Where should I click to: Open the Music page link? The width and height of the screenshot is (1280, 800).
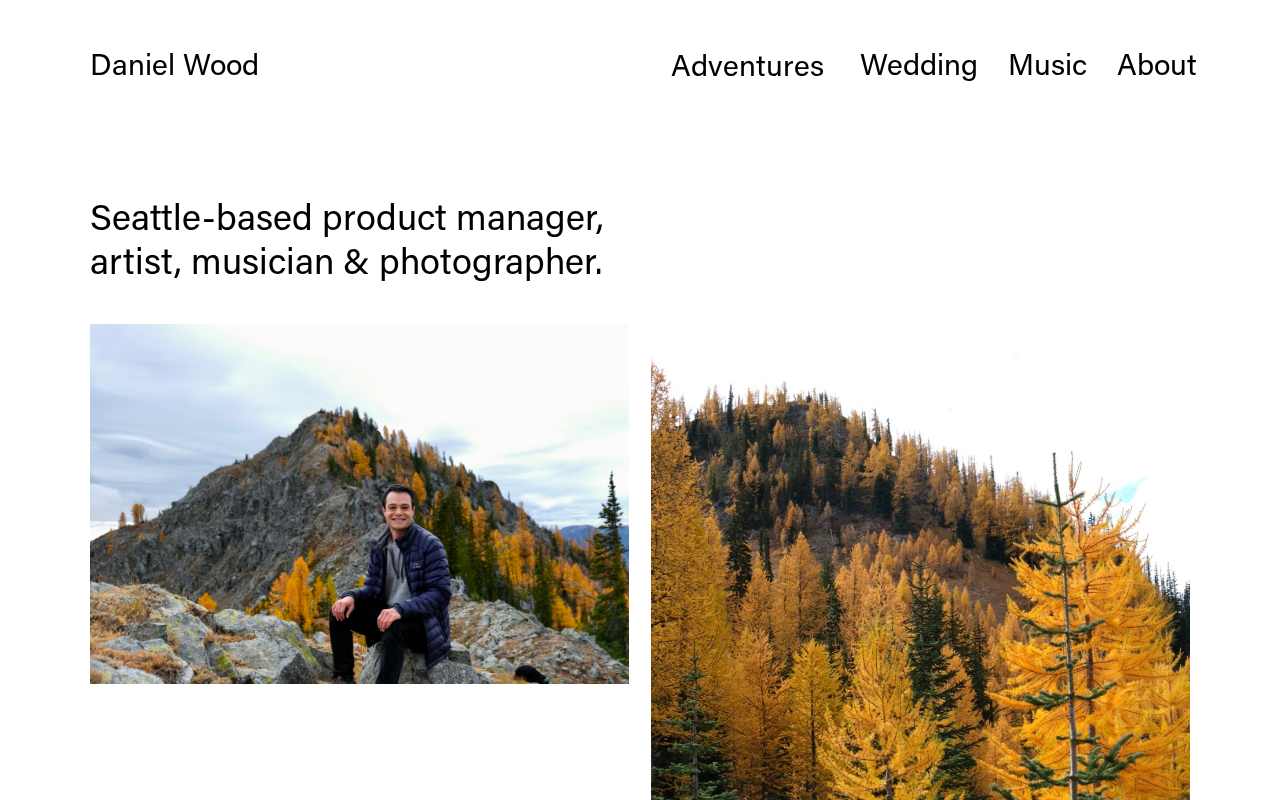click(x=1047, y=65)
